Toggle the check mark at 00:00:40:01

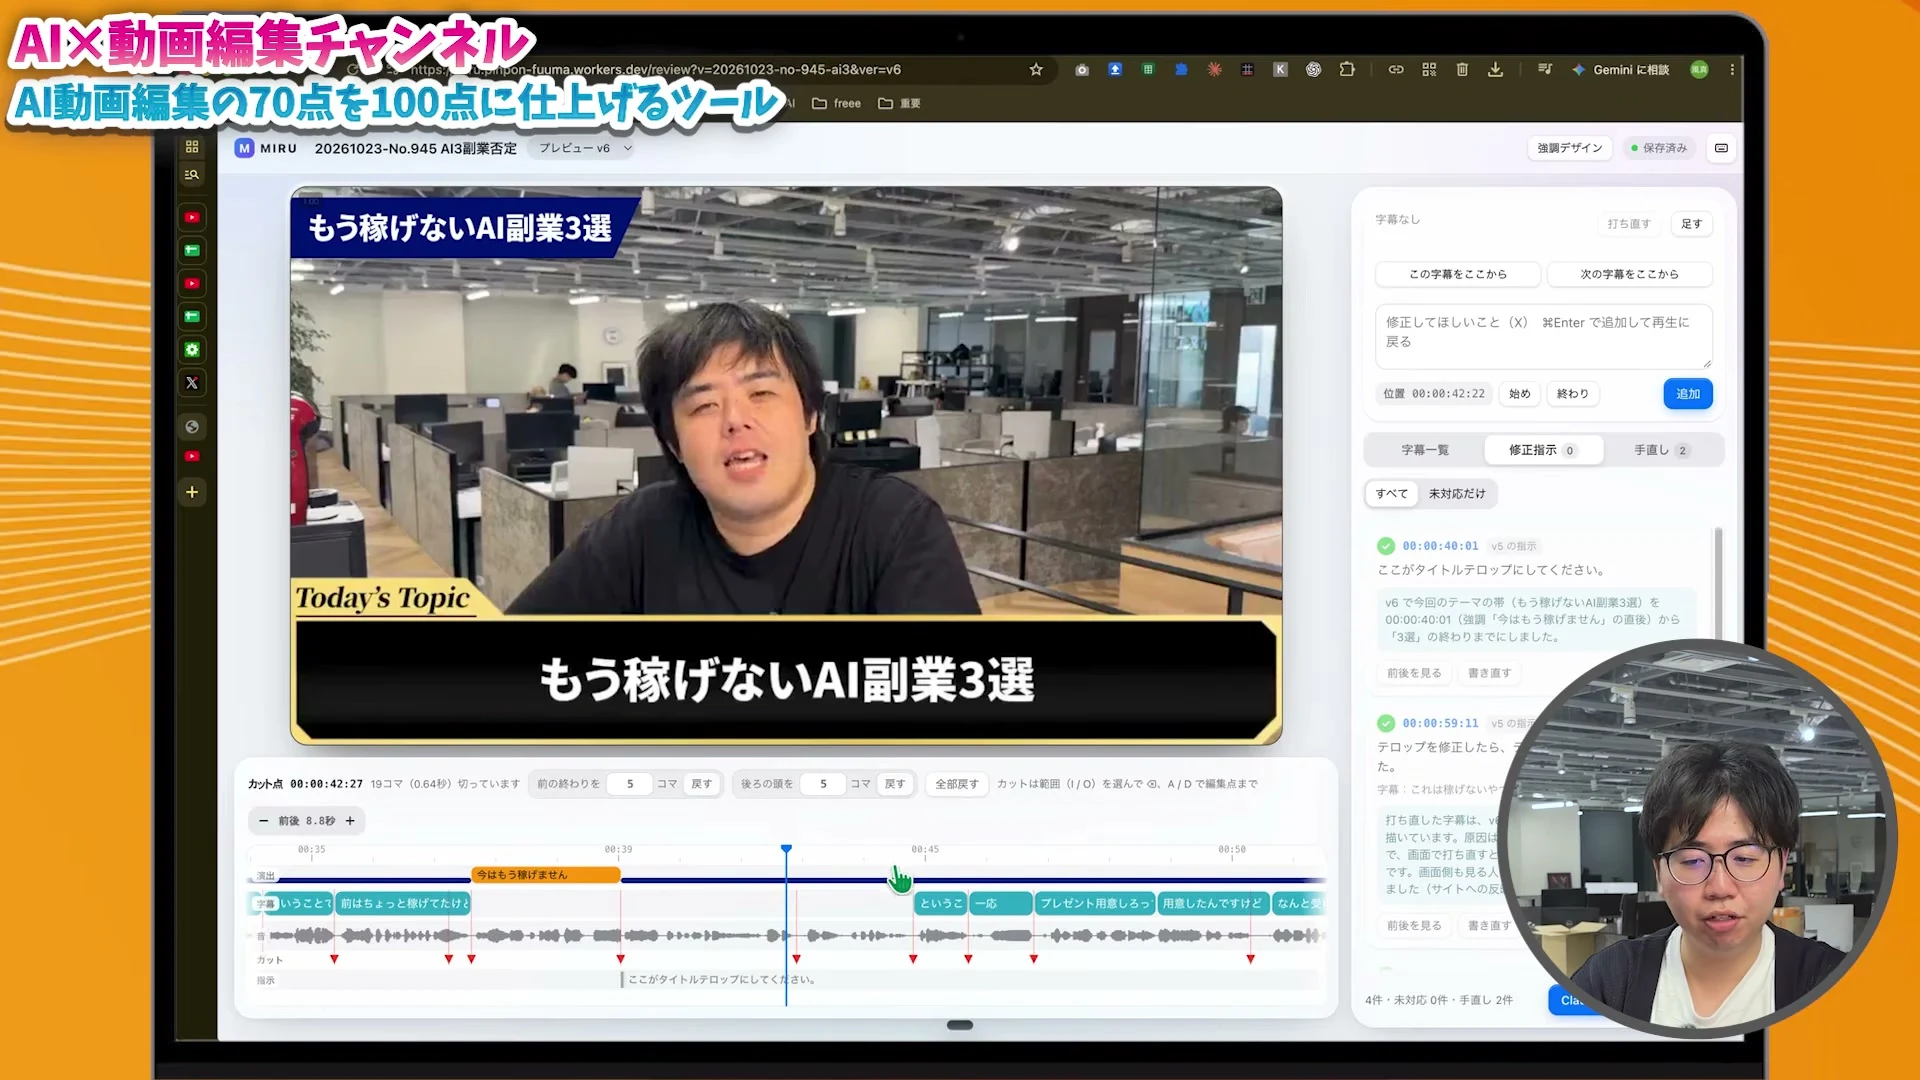click(1386, 546)
